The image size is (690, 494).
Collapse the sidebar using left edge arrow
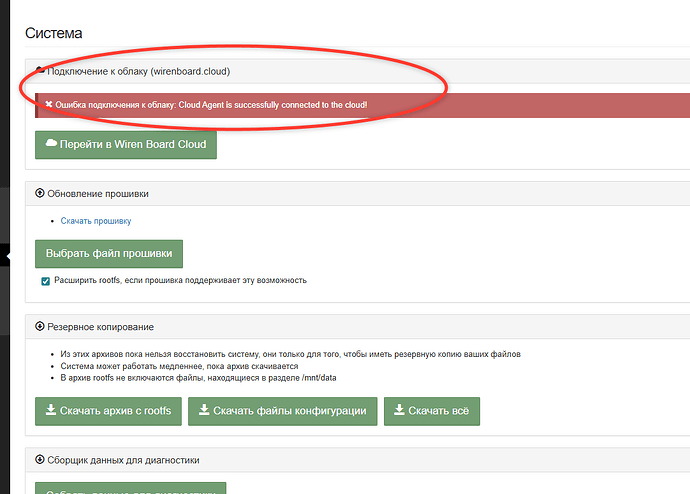point(8,255)
